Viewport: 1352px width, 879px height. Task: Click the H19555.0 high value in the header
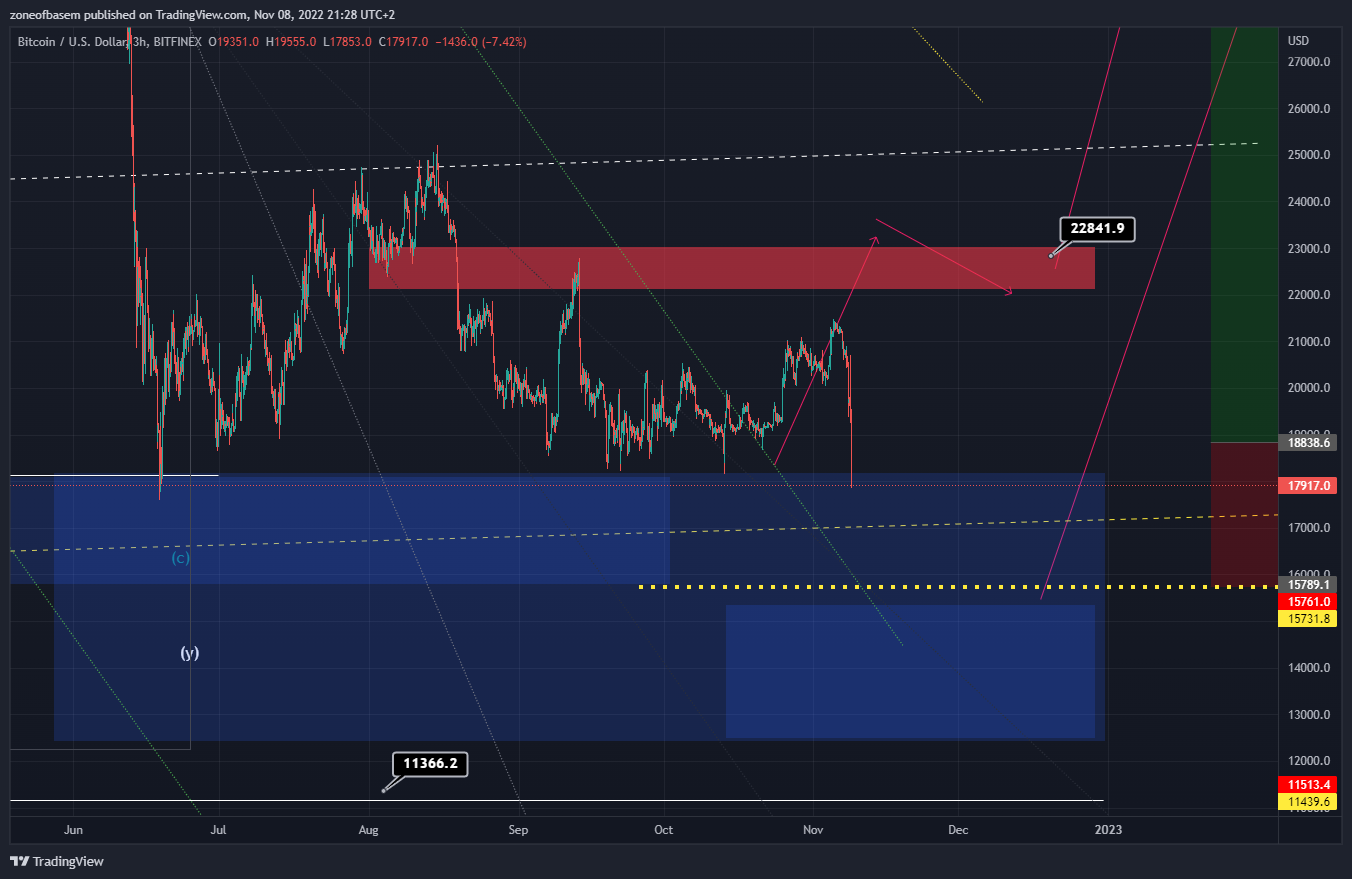tap(292, 42)
